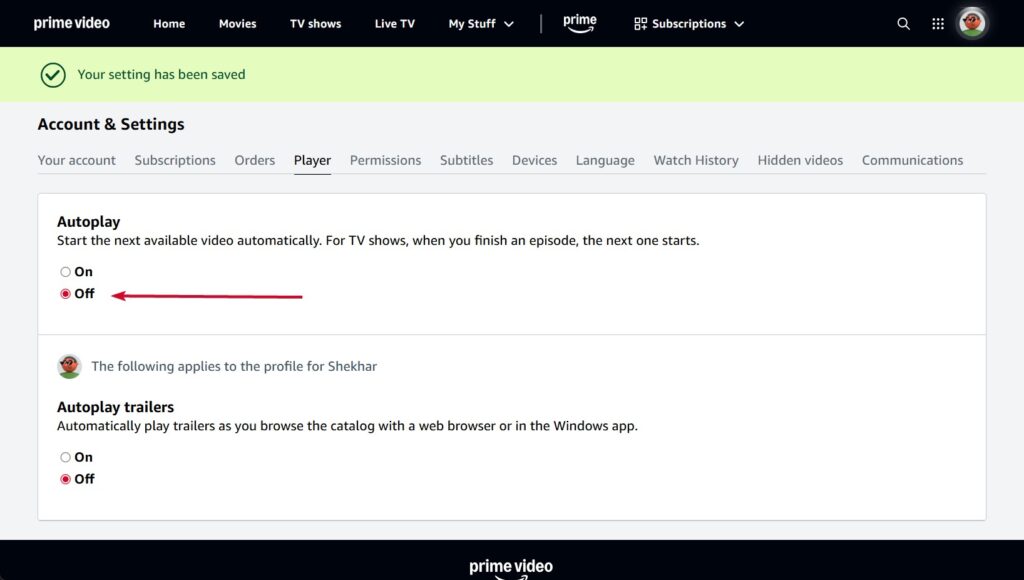Click the apps grid icon
Image resolution: width=1024 pixels, height=580 pixels.
pos(938,23)
